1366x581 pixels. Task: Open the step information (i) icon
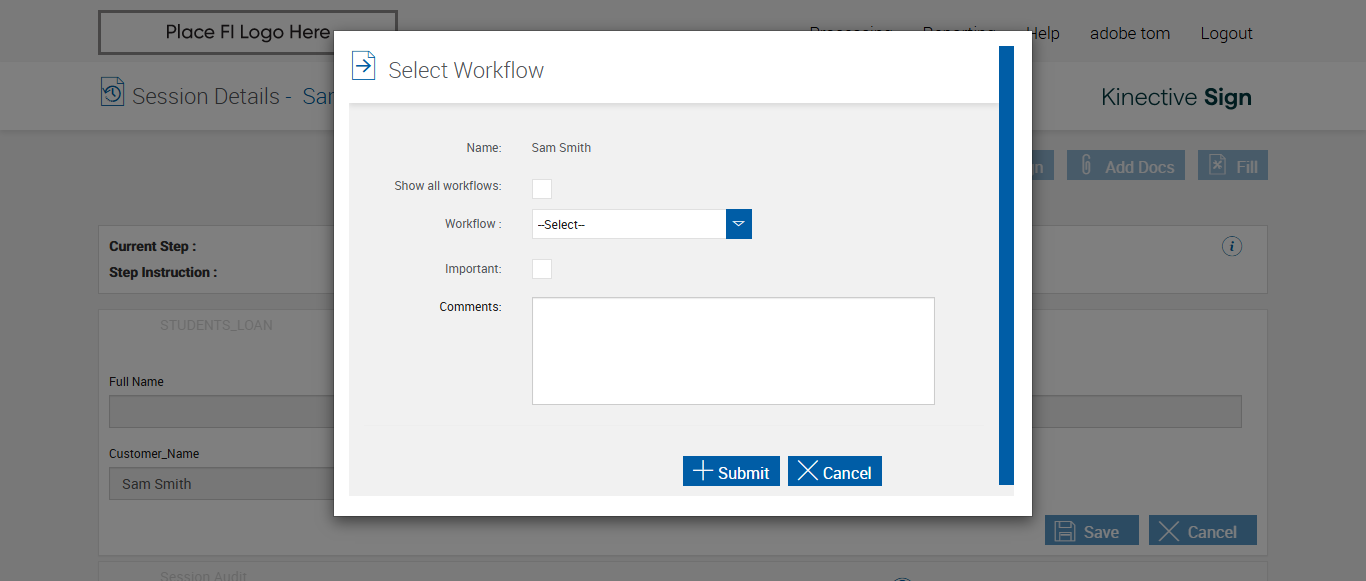pos(1232,246)
